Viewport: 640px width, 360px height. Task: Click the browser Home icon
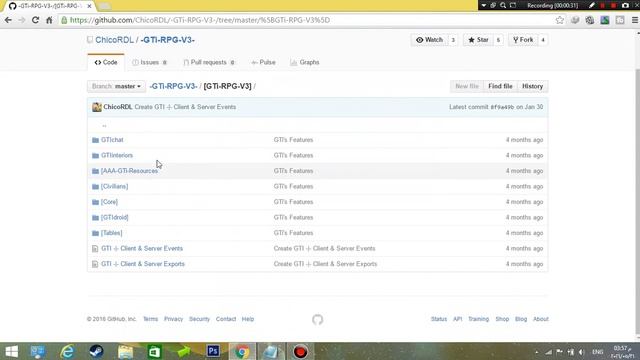[49, 20]
